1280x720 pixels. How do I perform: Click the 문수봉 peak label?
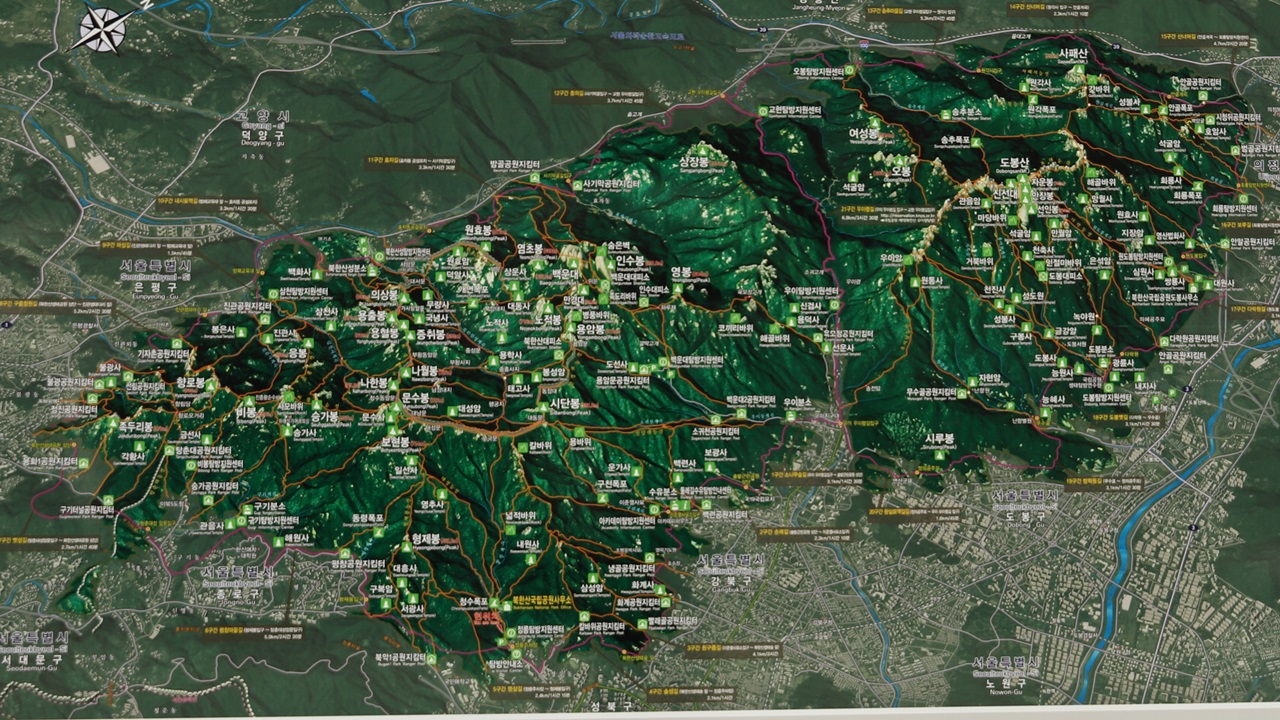[x=415, y=398]
